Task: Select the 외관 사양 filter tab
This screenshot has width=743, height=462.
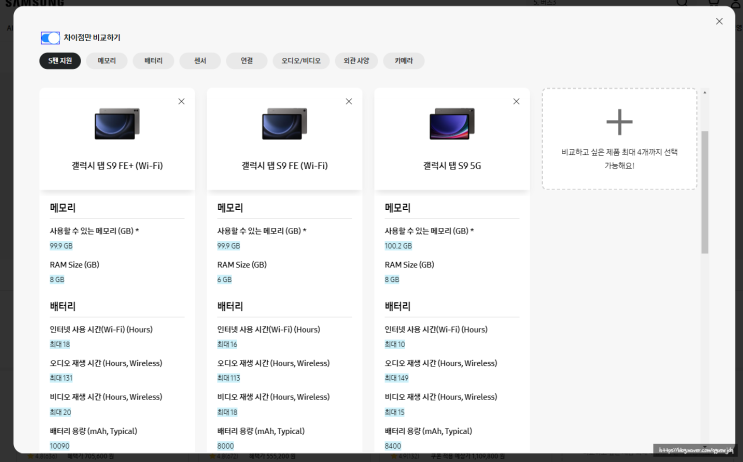Action: click(x=356, y=61)
